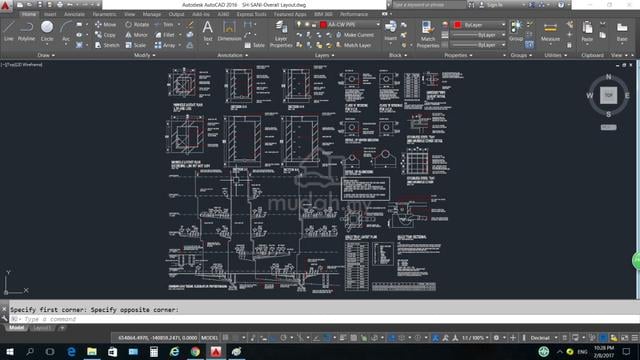The width and height of the screenshot is (640, 360).
Task: Select the Line drawing tool
Action: (x=9, y=32)
